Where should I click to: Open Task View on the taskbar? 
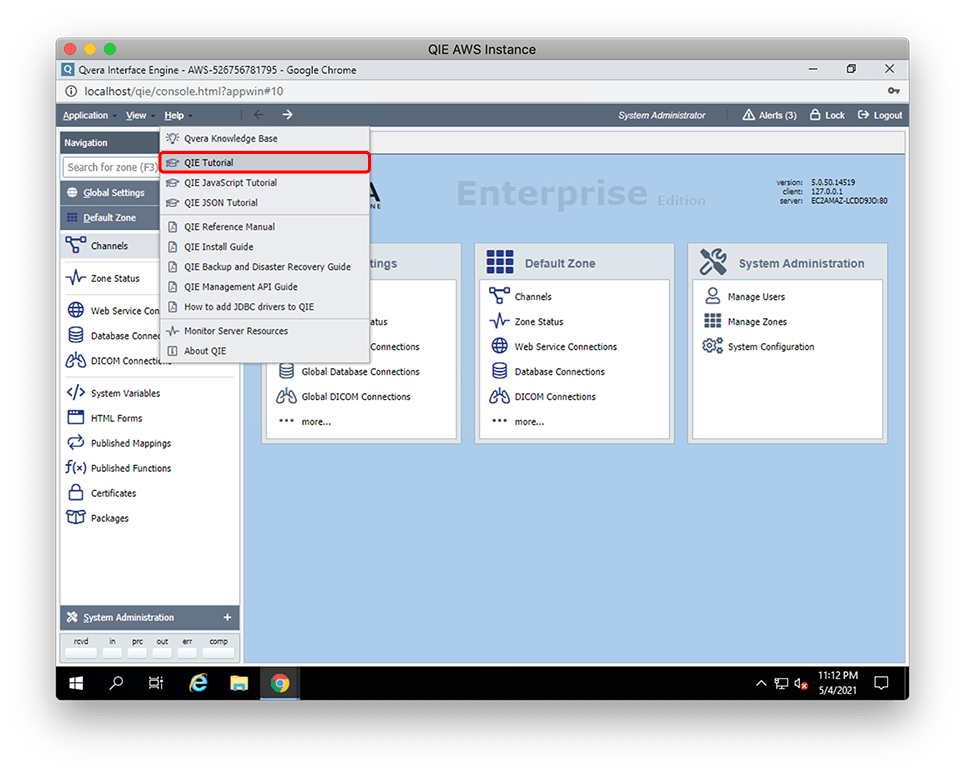point(156,683)
